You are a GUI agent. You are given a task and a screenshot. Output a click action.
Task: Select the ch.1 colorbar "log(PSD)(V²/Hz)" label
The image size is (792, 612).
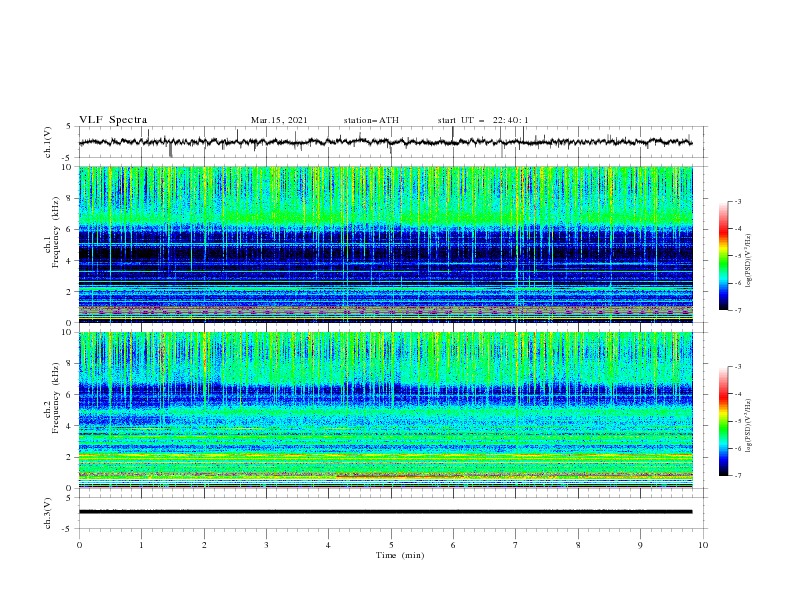point(748,261)
